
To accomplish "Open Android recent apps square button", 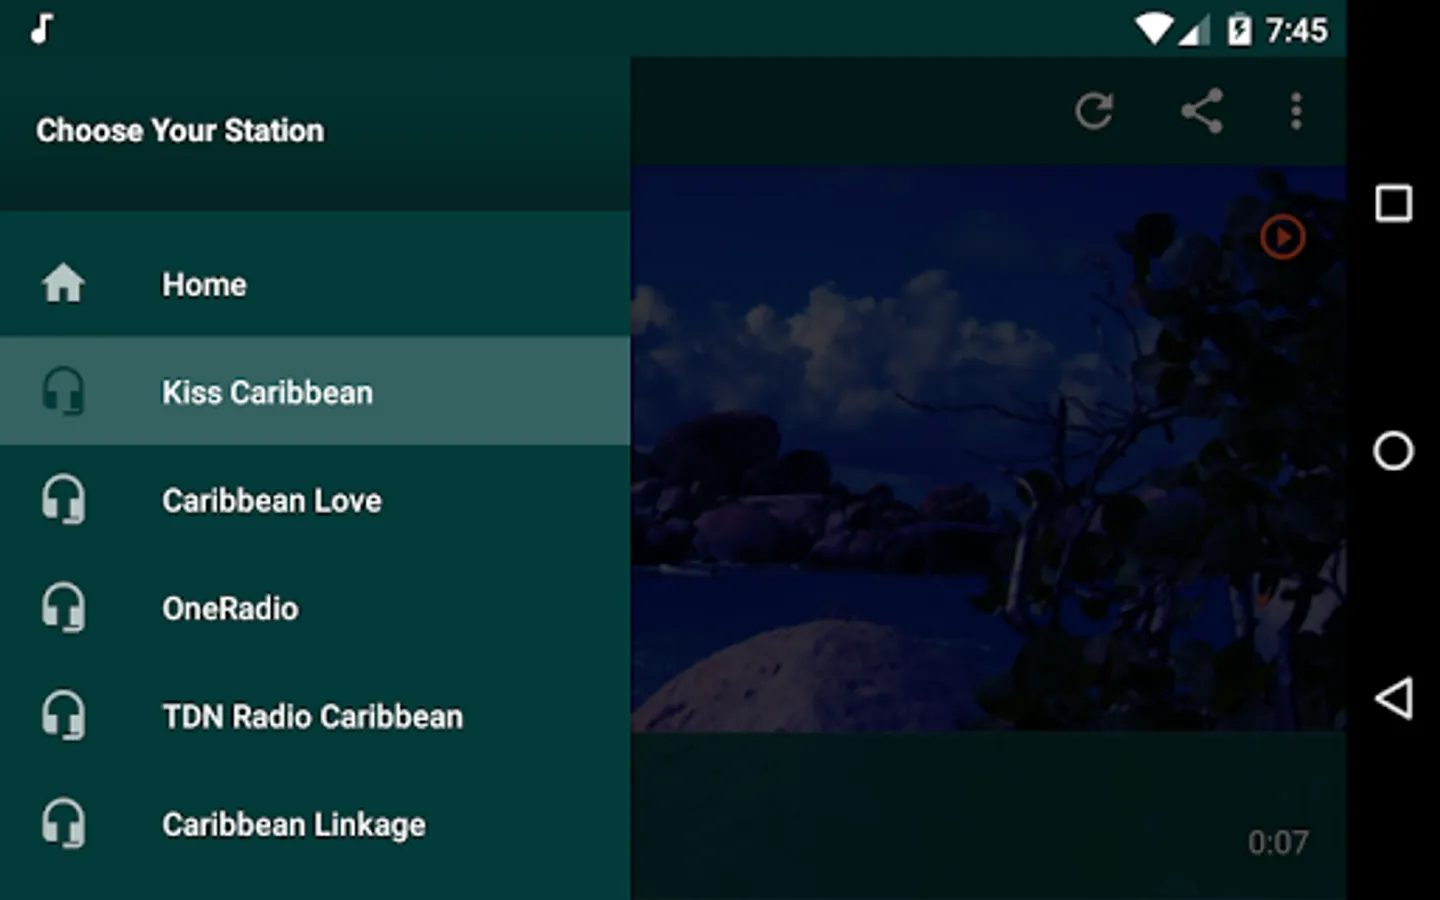I will [x=1393, y=204].
